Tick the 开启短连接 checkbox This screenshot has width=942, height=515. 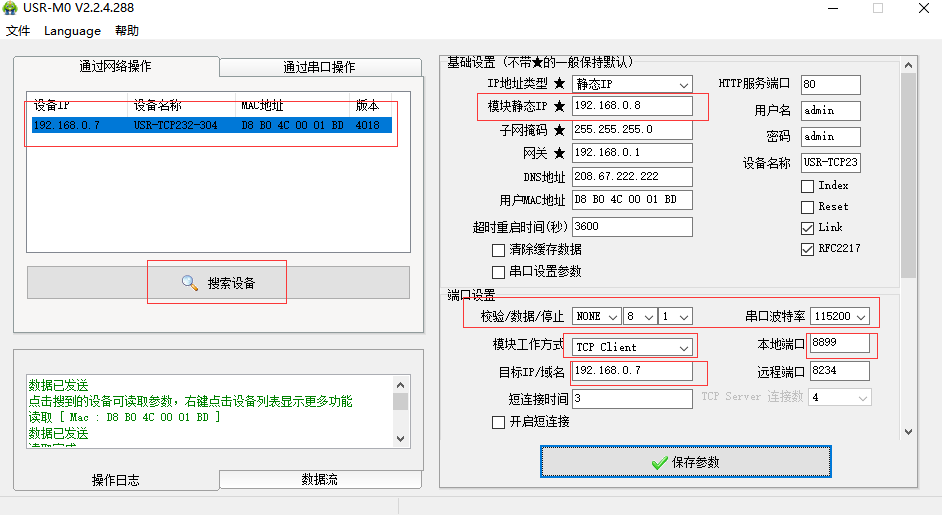(x=498, y=422)
